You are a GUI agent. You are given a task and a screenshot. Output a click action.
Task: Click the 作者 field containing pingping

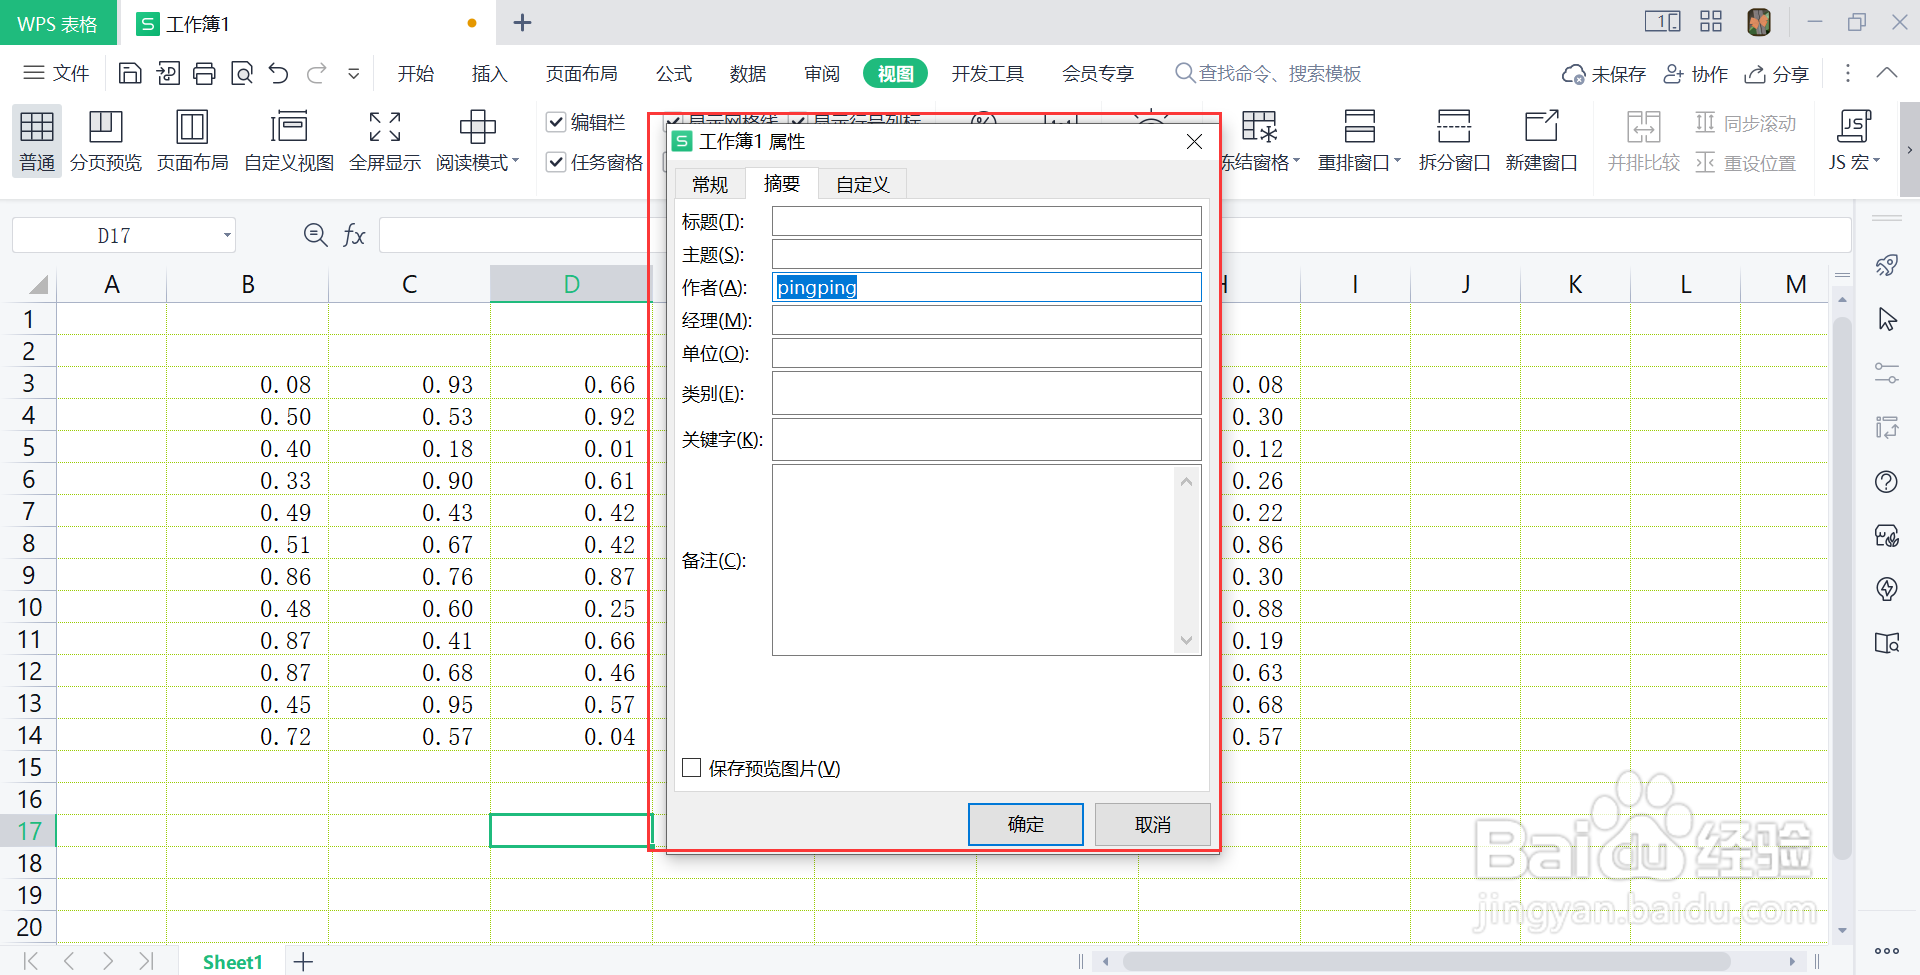click(986, 287)
